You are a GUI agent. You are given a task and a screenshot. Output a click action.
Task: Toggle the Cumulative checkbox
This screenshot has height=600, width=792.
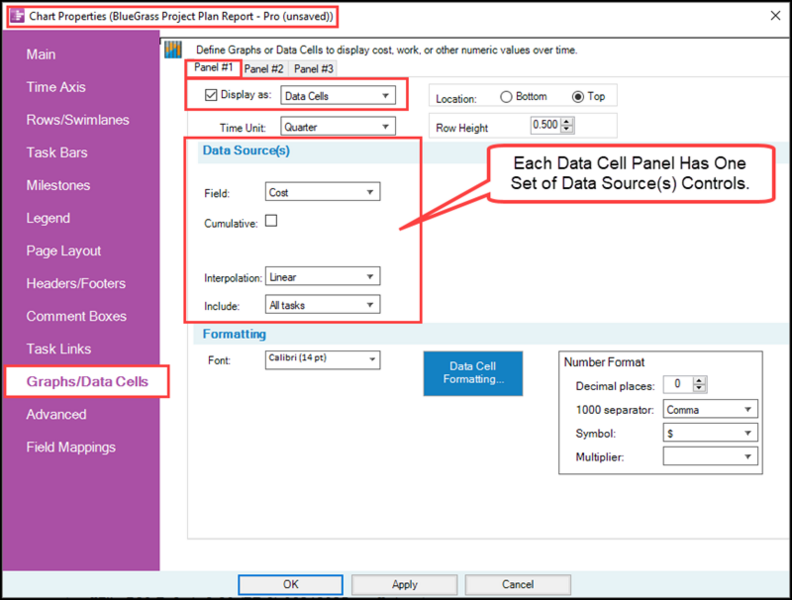tap(271, 221)
